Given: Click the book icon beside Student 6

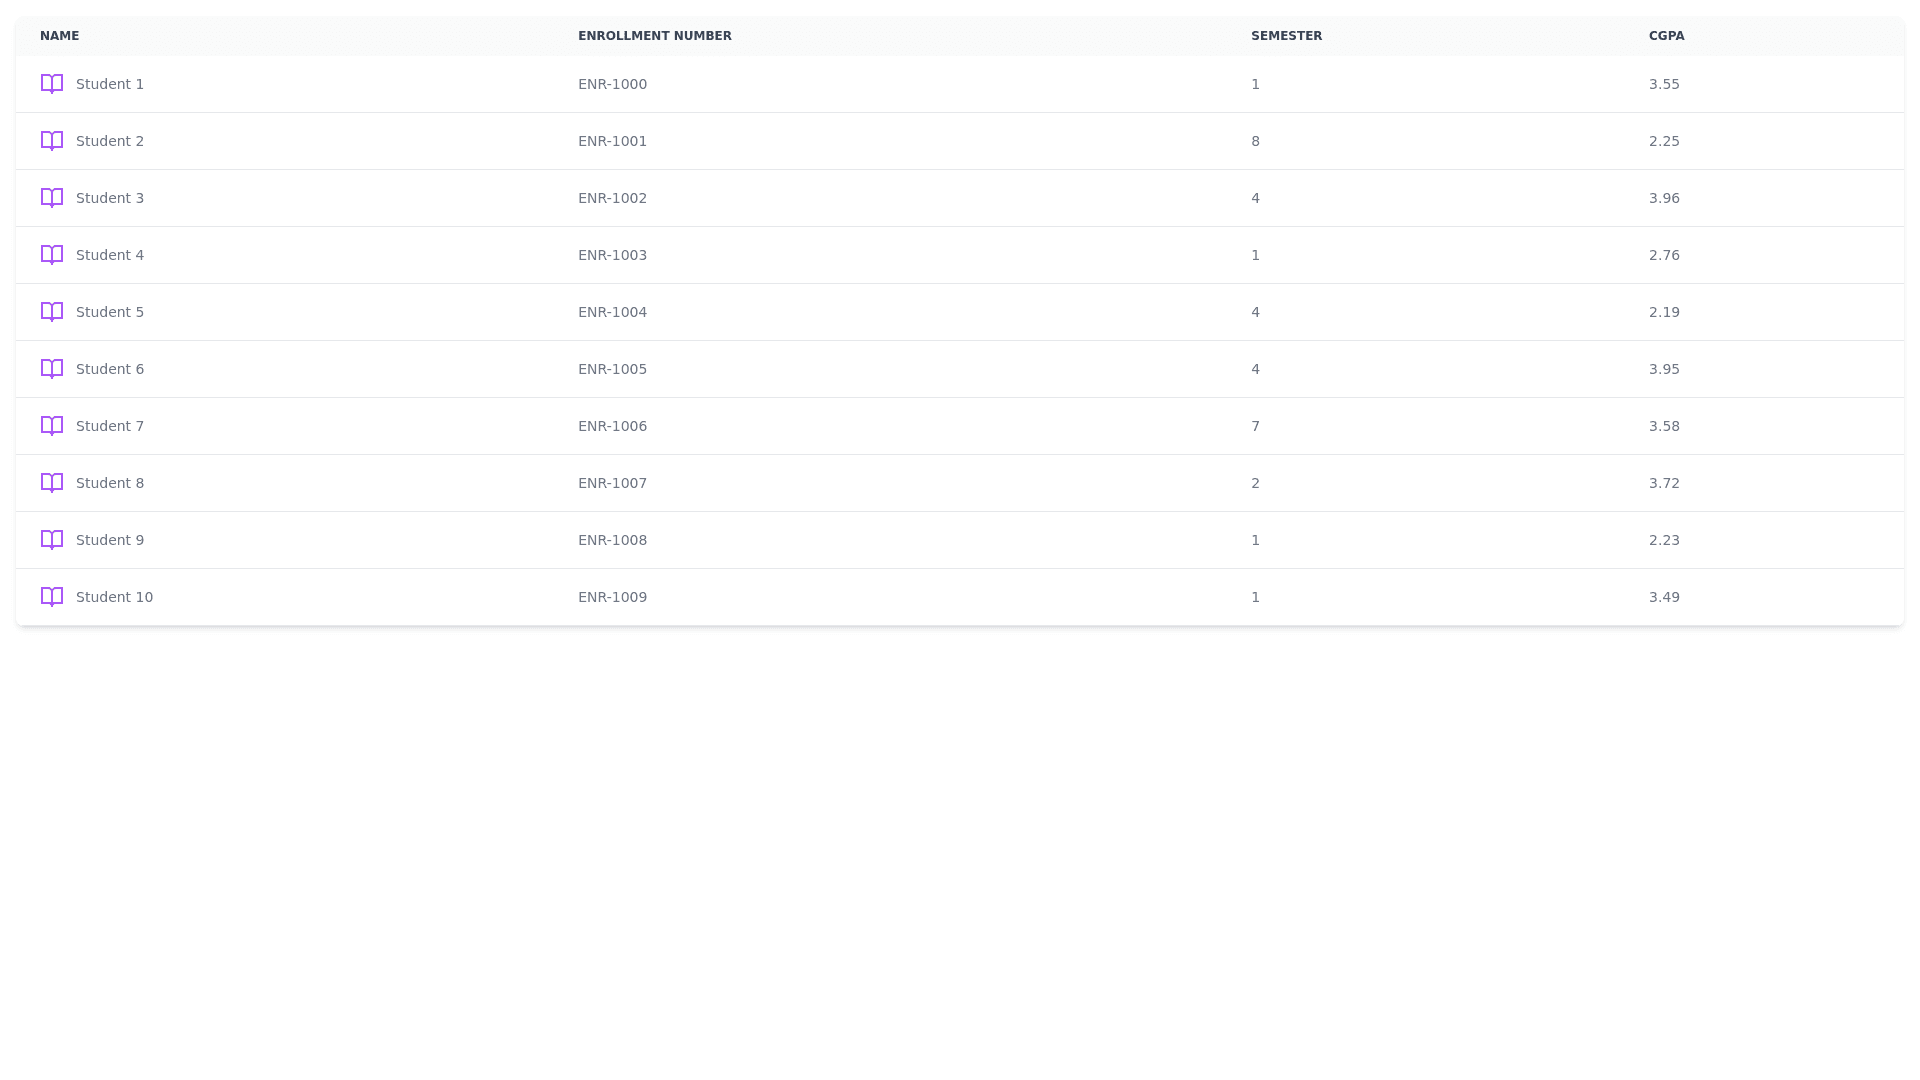Looking at the screenshot, I should click(52, 369).
